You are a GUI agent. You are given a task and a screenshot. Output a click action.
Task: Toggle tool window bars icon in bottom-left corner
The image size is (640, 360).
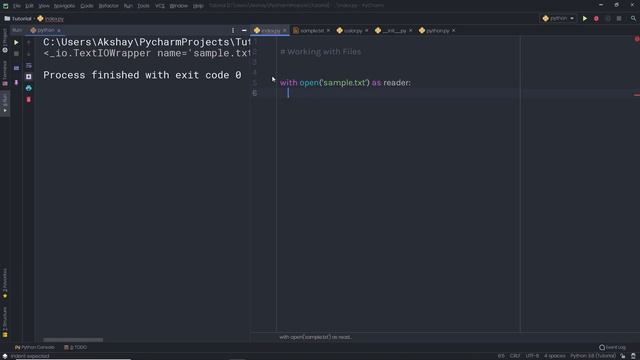pos(5,356)
